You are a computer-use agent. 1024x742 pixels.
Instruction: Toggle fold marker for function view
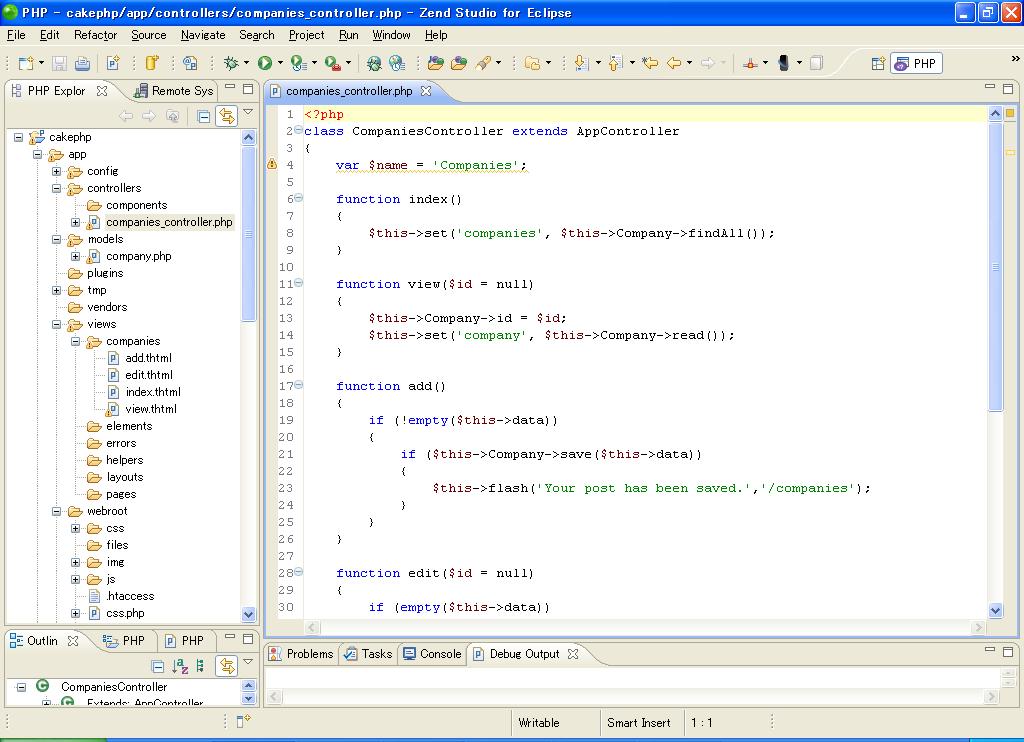[298, 283]
